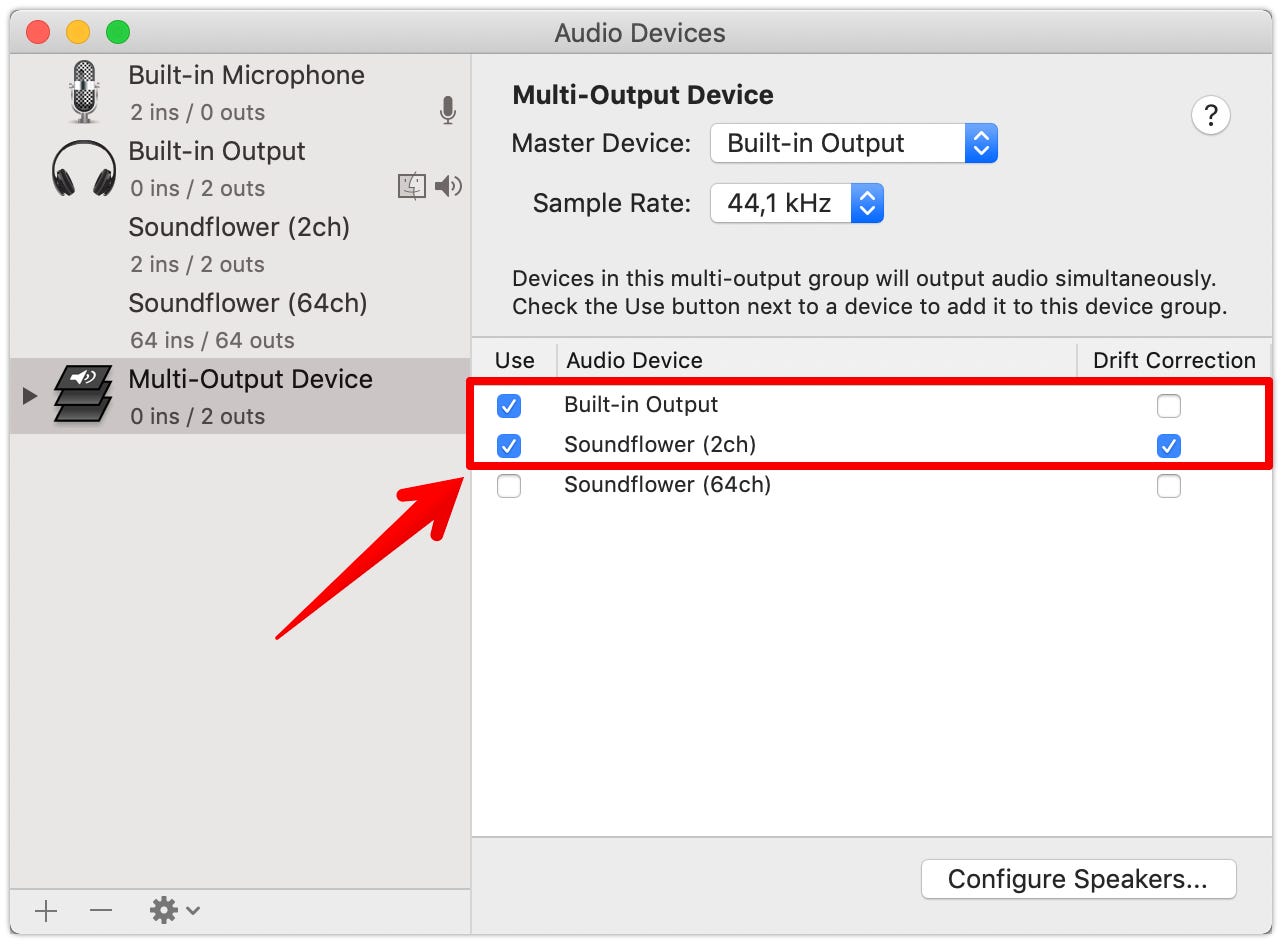Click the Audio Device column header
Image resolution: width=1288 pixels, height=944 pixels.
coord(634,360)
